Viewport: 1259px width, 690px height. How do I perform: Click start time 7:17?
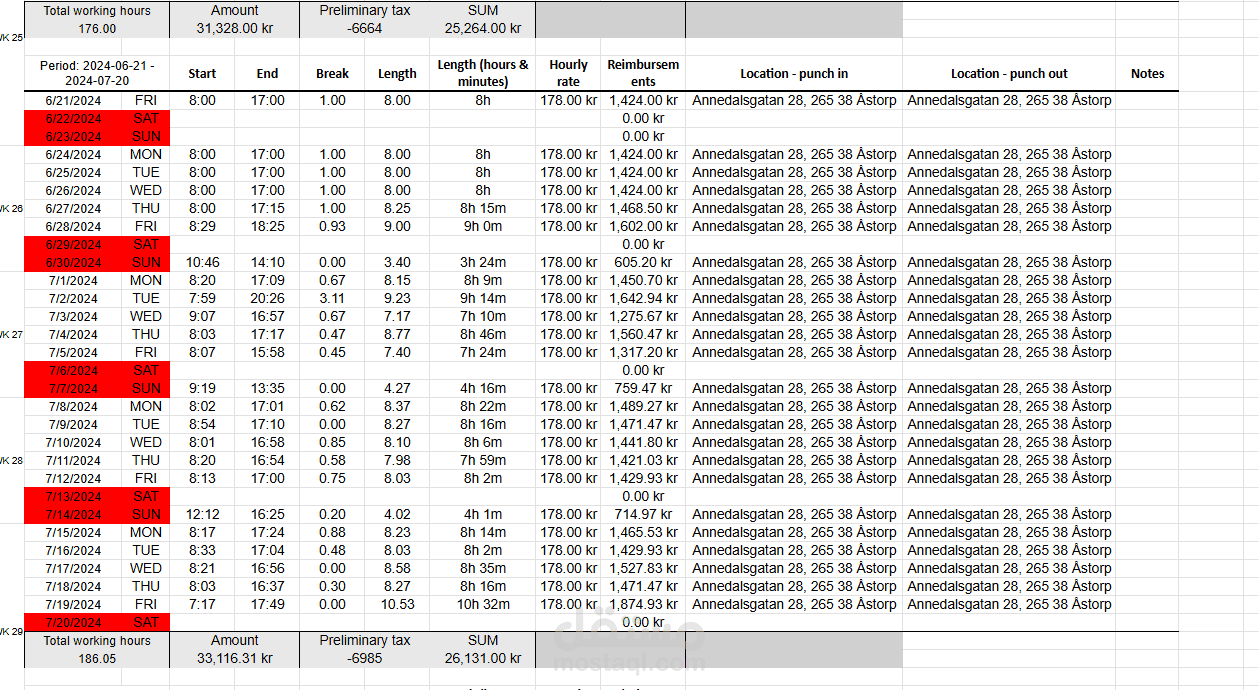202,604
